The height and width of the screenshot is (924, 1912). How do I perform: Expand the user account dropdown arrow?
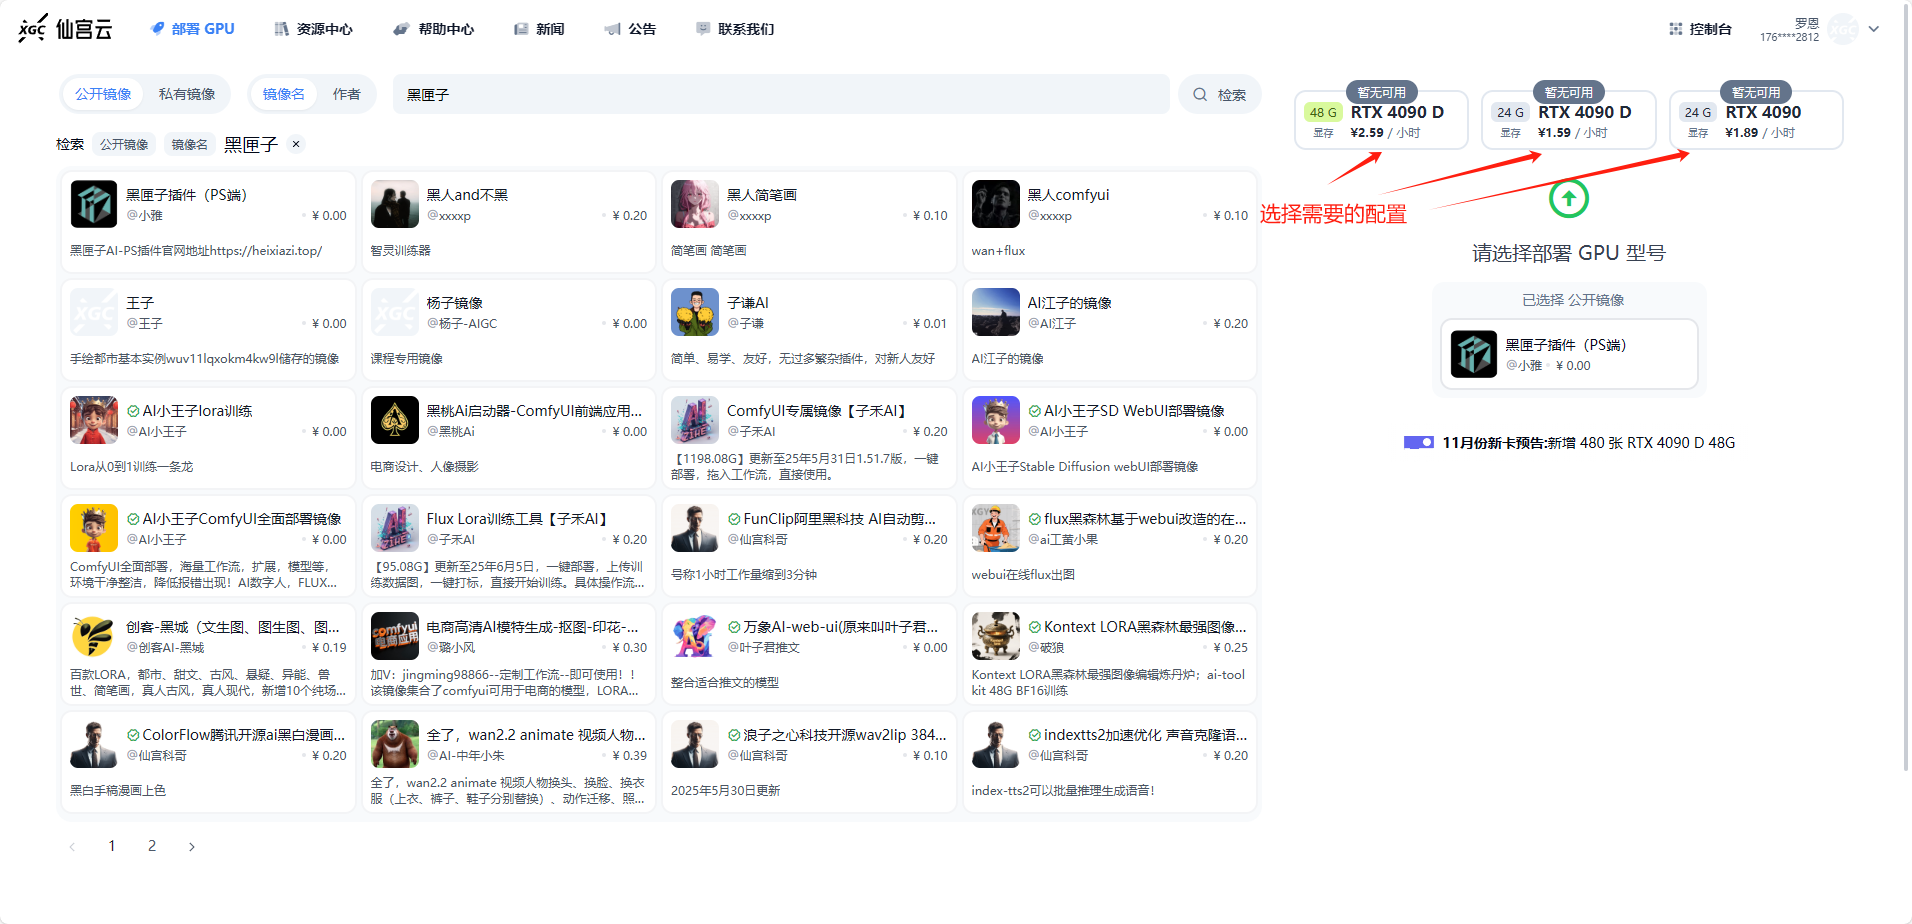[x=1874, y=29]
